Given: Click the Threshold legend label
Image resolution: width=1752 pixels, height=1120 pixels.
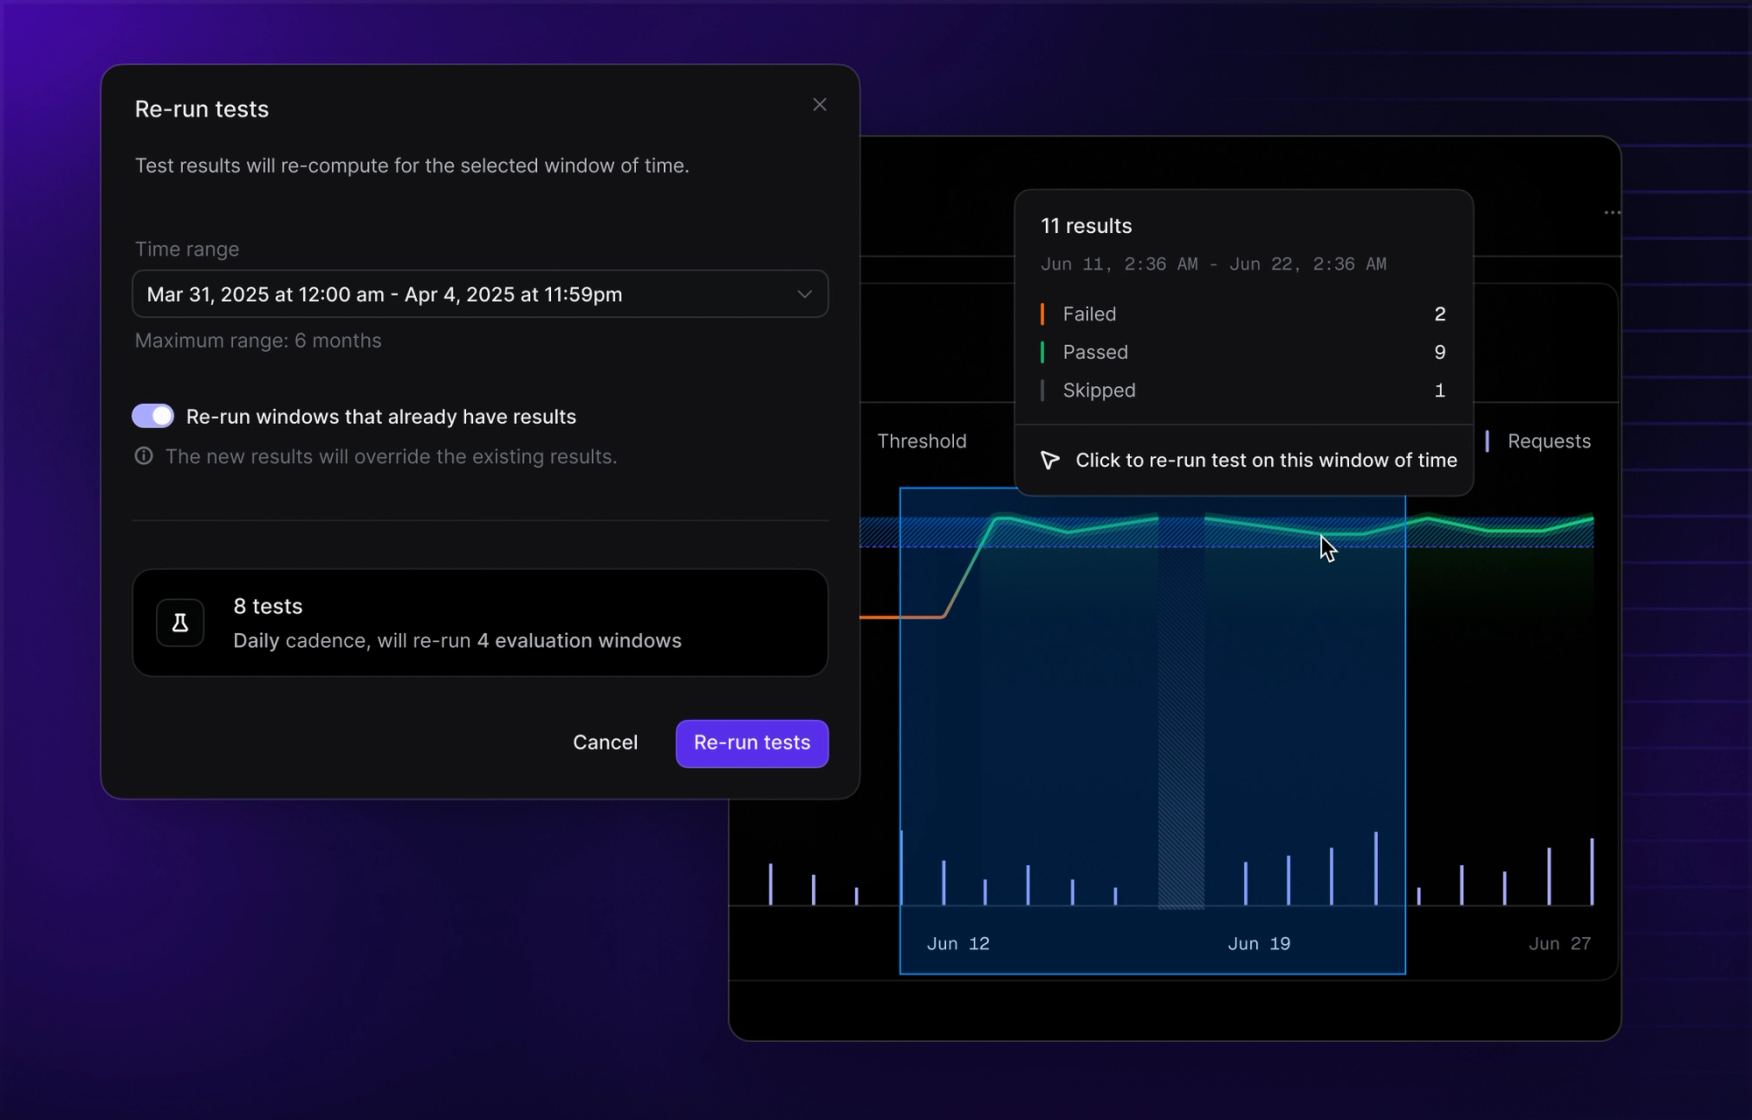Looking at the screenshot, I should tap(921, 441).
